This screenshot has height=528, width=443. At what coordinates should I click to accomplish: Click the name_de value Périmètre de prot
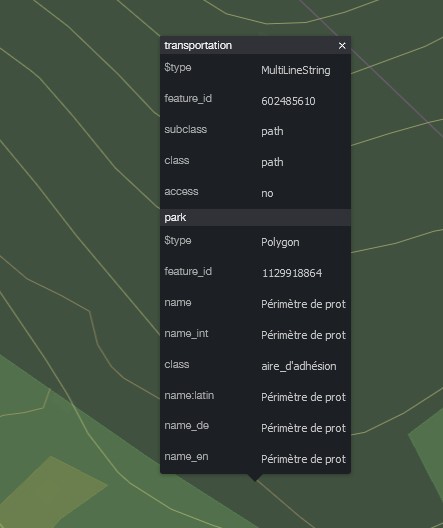click(303, 428)
